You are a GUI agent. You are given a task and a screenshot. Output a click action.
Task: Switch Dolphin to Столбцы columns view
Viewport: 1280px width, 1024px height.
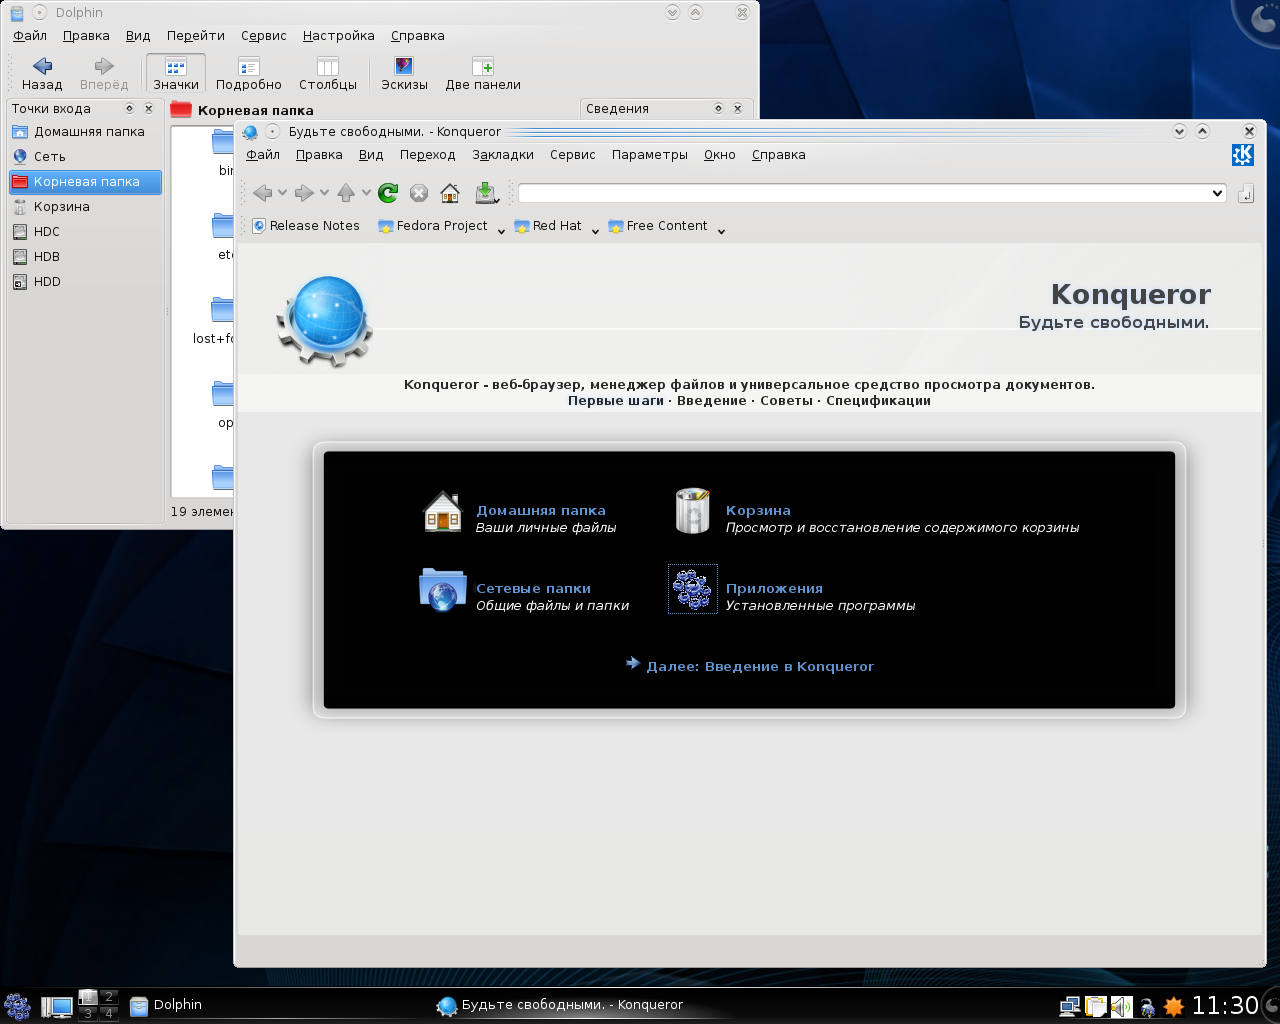click(328, 74)
